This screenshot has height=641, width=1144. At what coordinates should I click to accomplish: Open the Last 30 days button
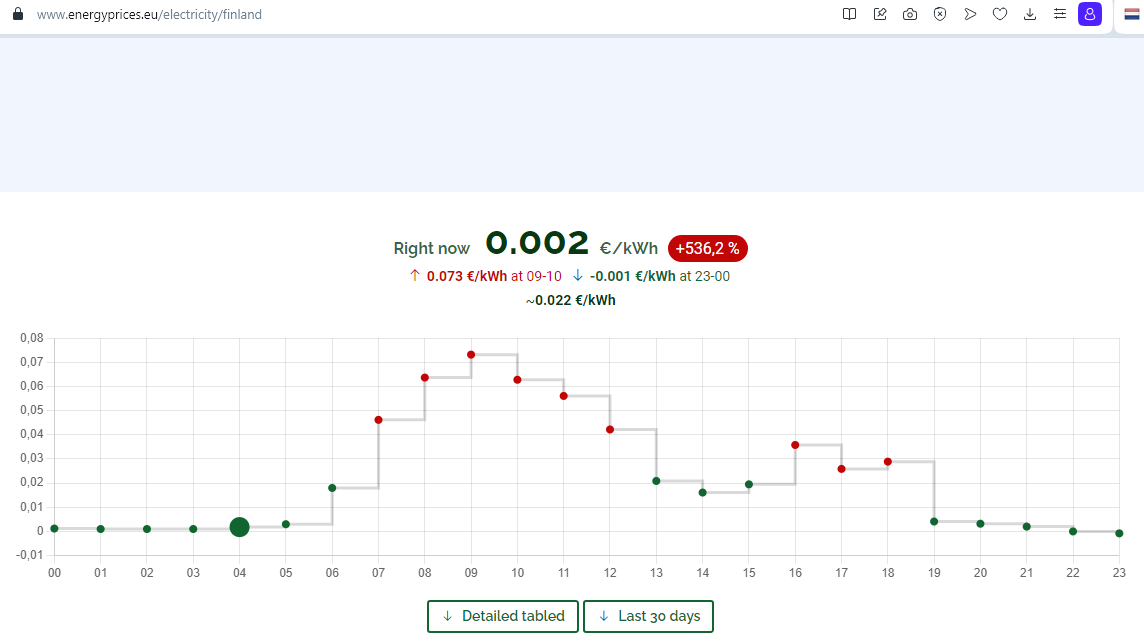tap(648, 616)
